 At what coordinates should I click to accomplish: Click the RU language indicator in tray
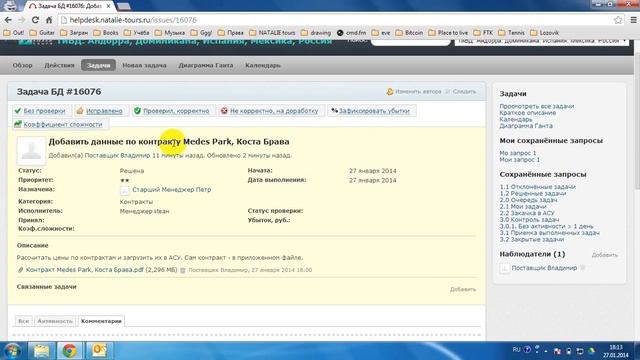click(516, 350)
